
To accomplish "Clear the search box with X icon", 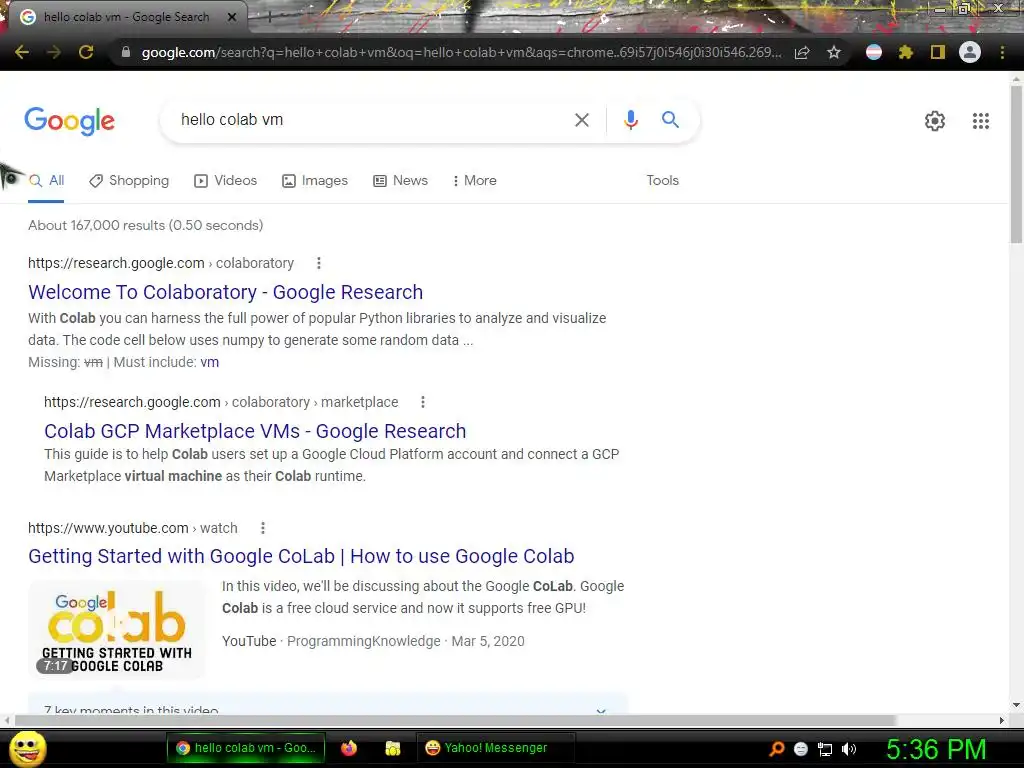I will pos(581,120).
